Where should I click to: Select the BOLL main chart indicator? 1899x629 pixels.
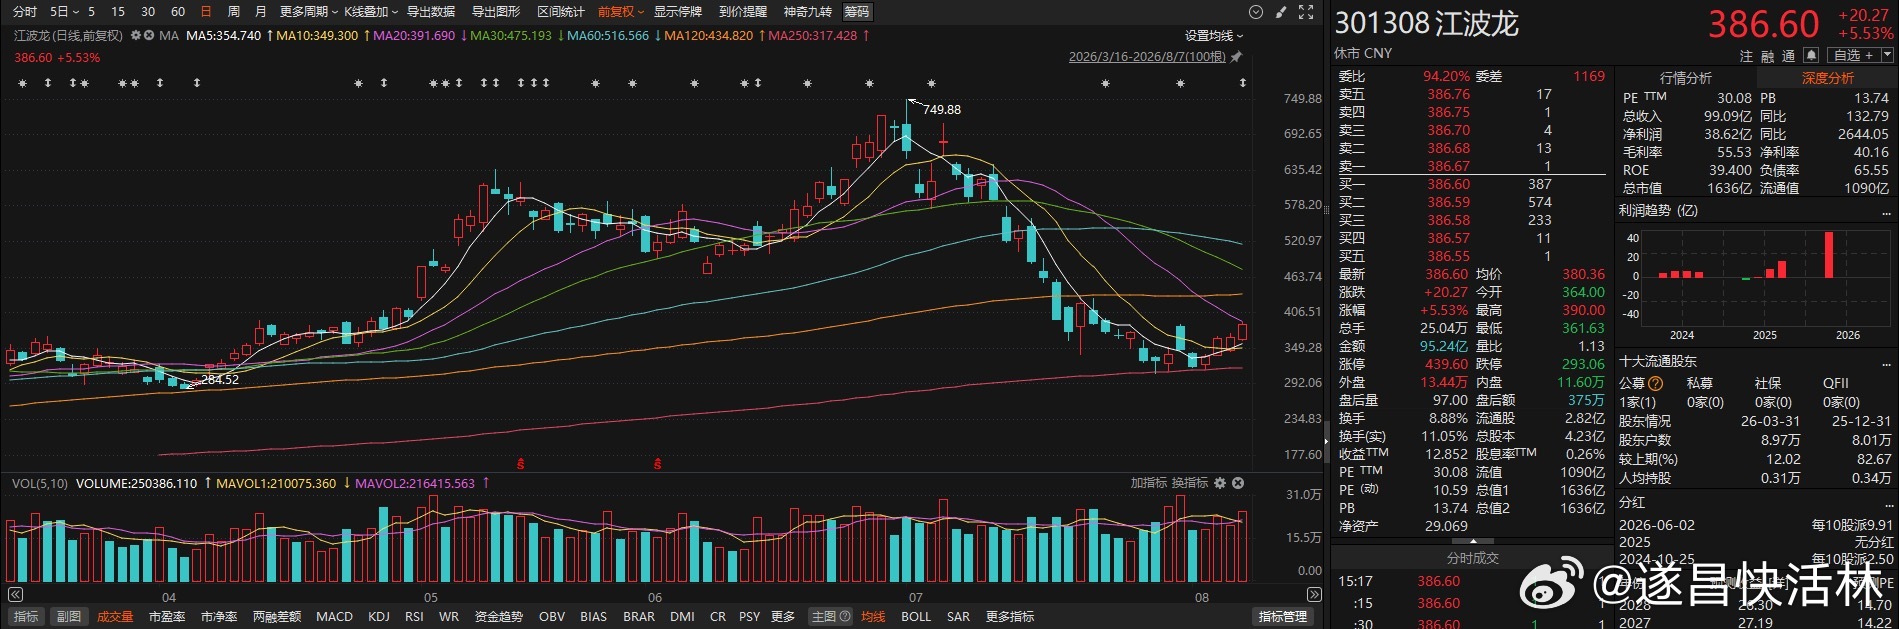click(916, 617)
